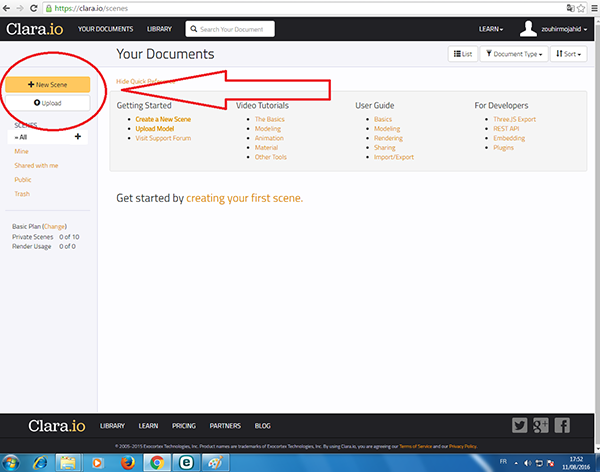Click Change next to Basic Plan
The height and width of the screenshot is (472, 600).
(54, 226)
